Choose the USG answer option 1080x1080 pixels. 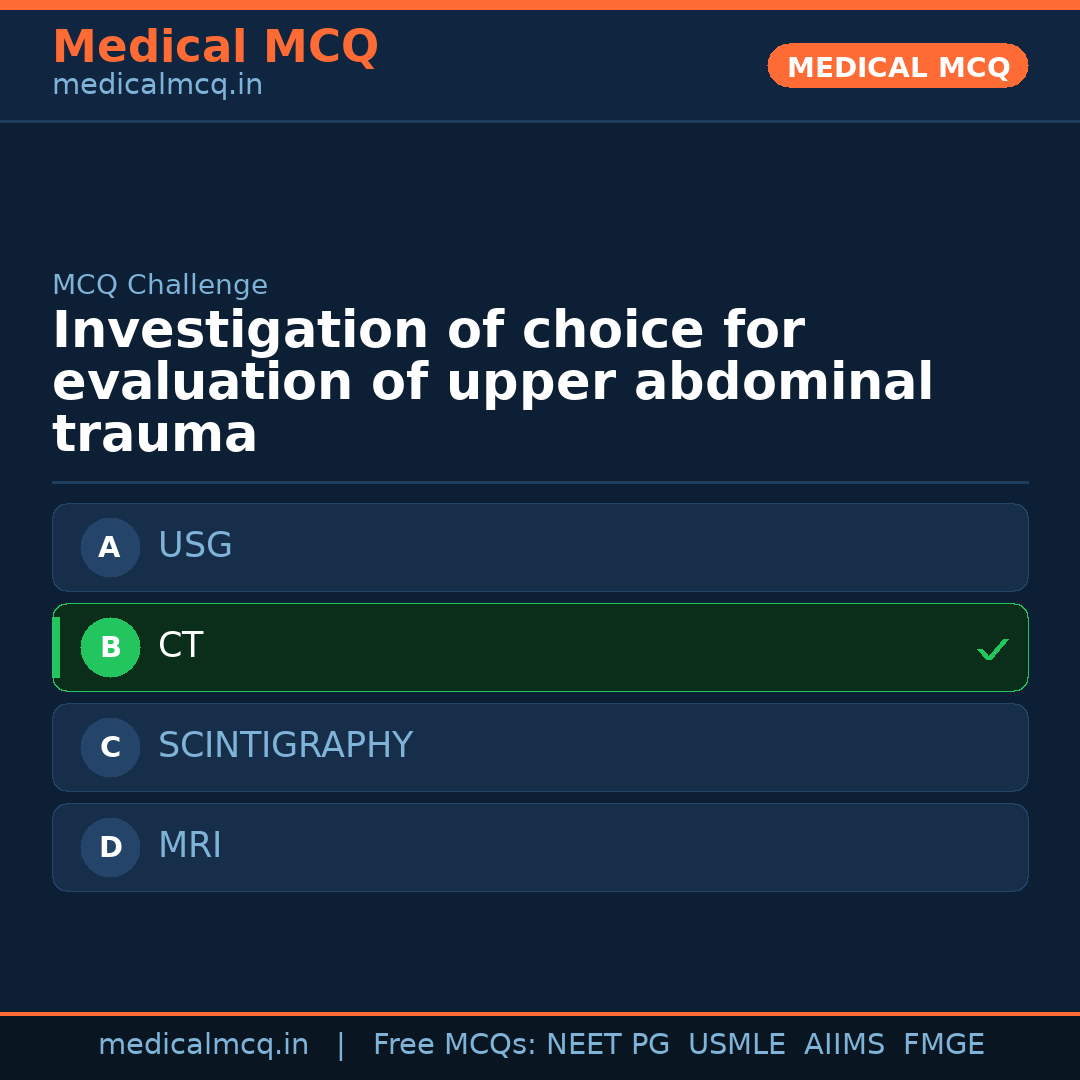[x=540, y=547]
